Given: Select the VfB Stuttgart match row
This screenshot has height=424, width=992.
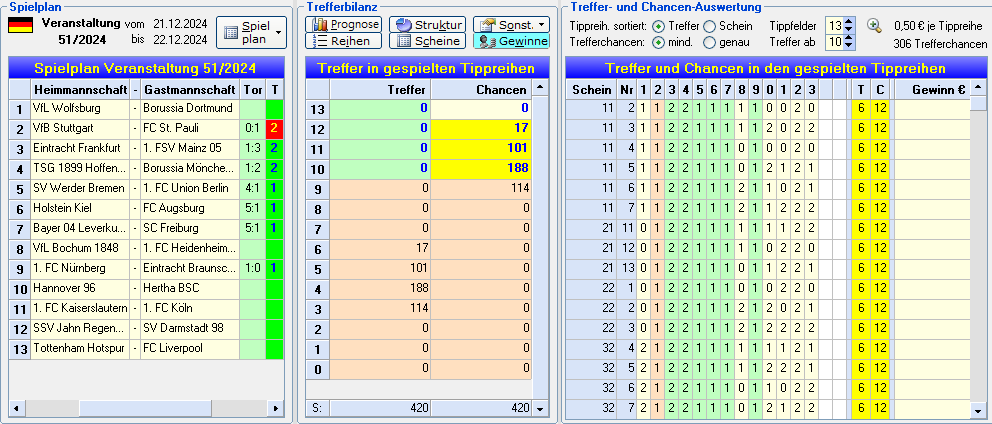Looking at the screenshot, I should pyautogui.click(x=146, y=128).
